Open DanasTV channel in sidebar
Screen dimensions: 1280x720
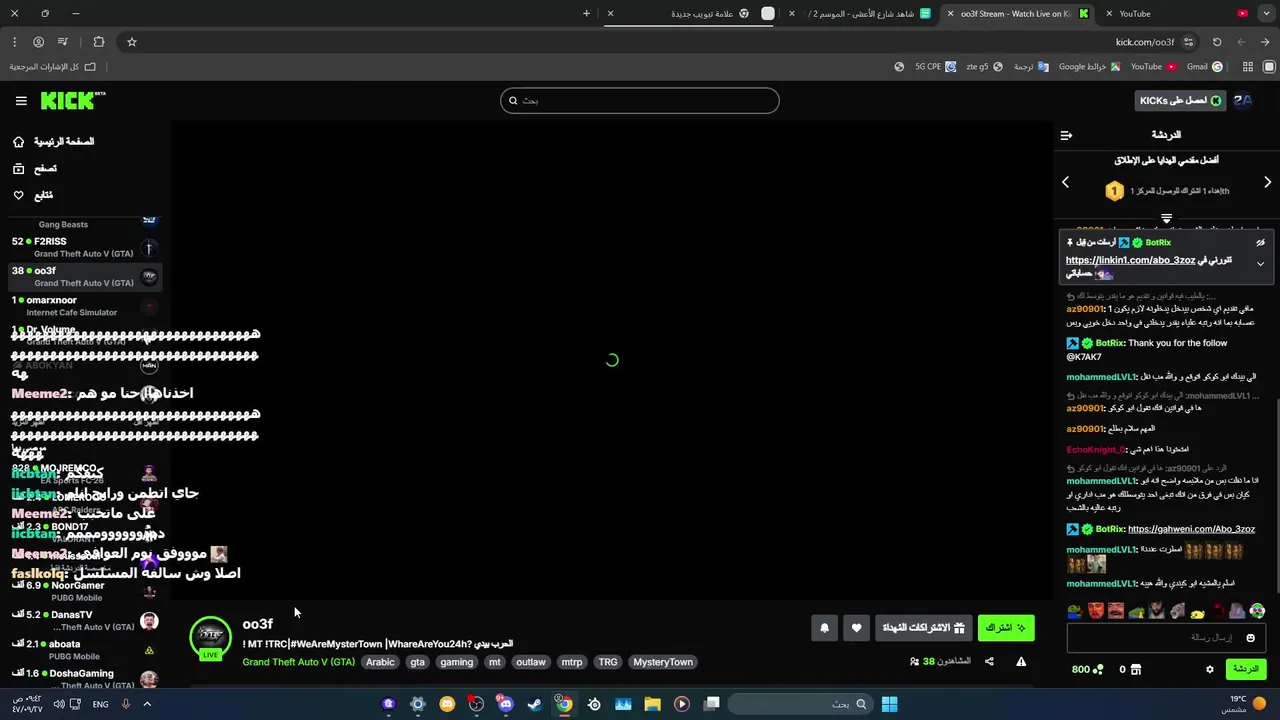(x=85, y=620)
